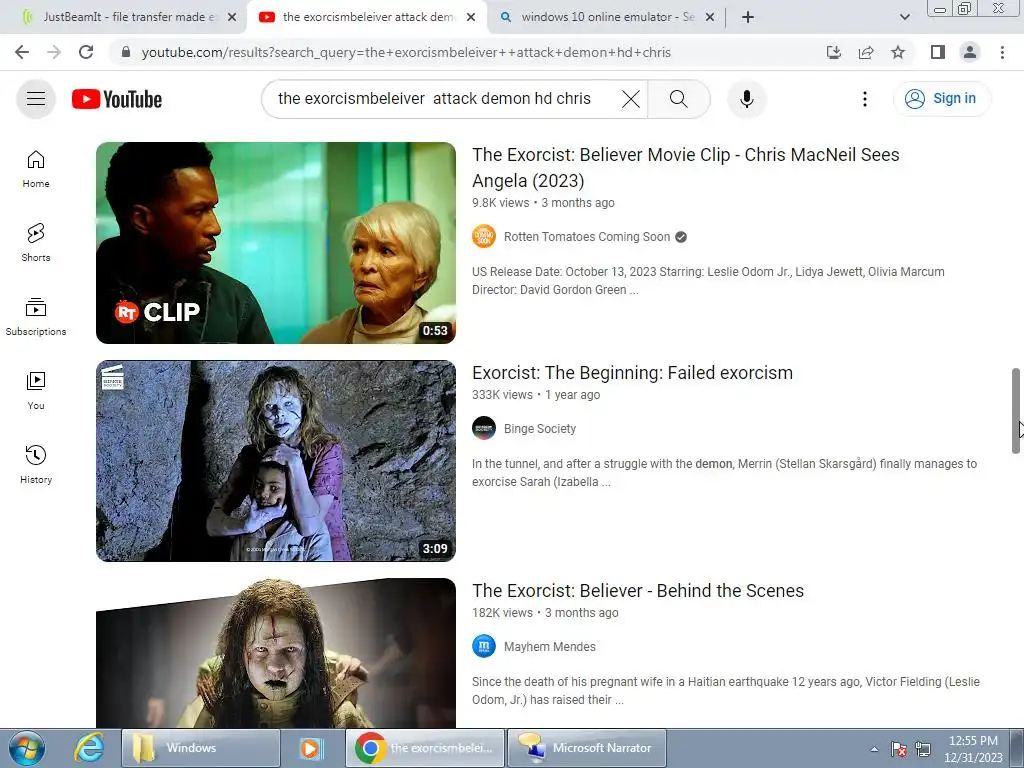1024x768 pixels.
Task: Open the media player taskbar icon
Action: tap(312, 748)
